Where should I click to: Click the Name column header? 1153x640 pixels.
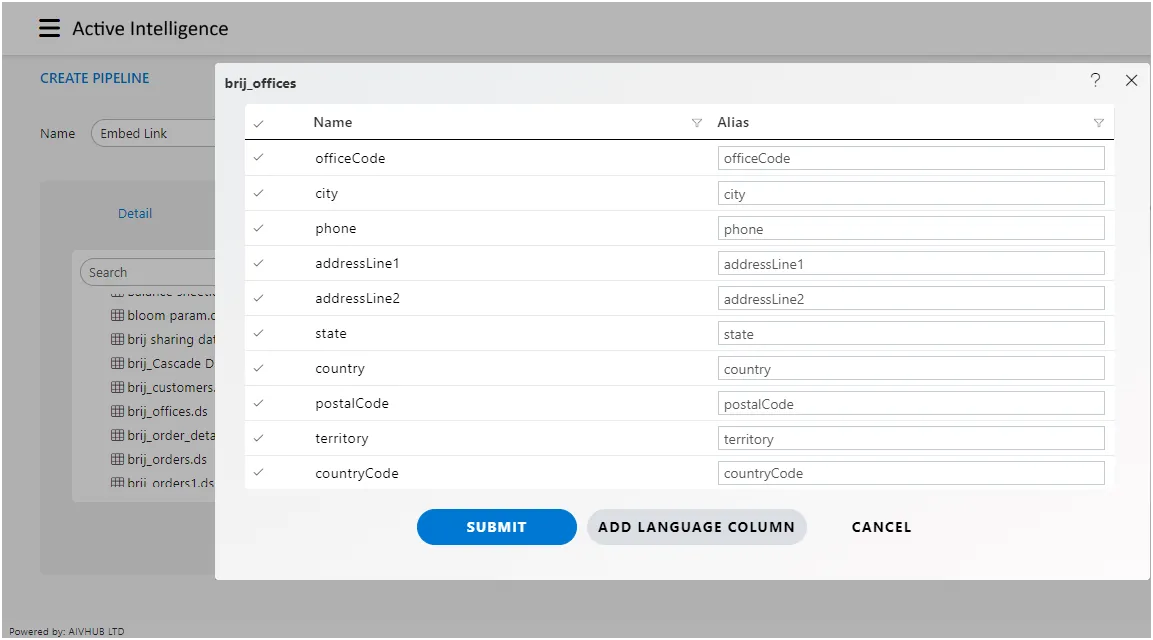(x=332, y=122)
